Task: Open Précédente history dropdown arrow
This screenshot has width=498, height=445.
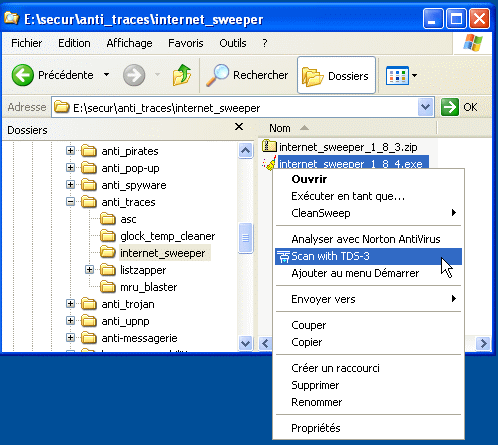Action: coord(107,75)
